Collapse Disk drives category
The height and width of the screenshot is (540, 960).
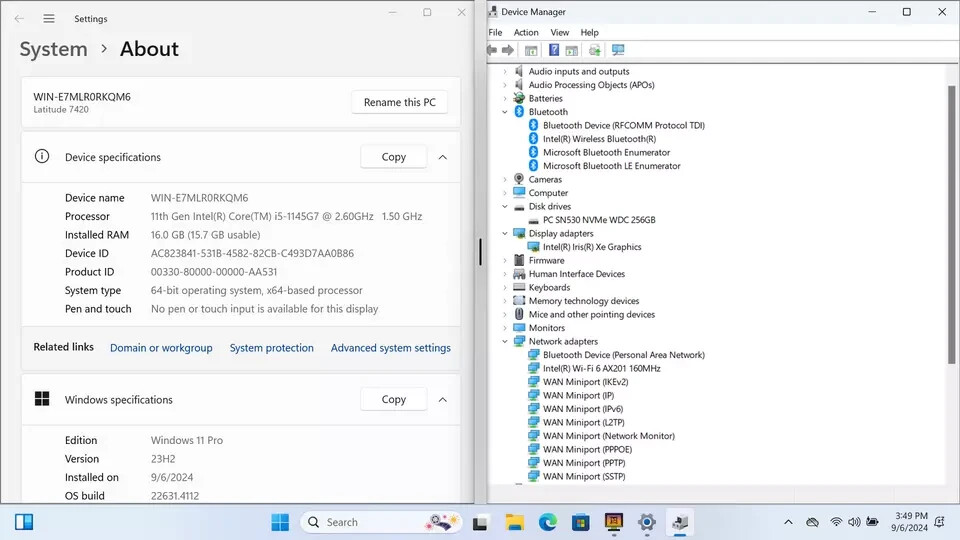505,206
